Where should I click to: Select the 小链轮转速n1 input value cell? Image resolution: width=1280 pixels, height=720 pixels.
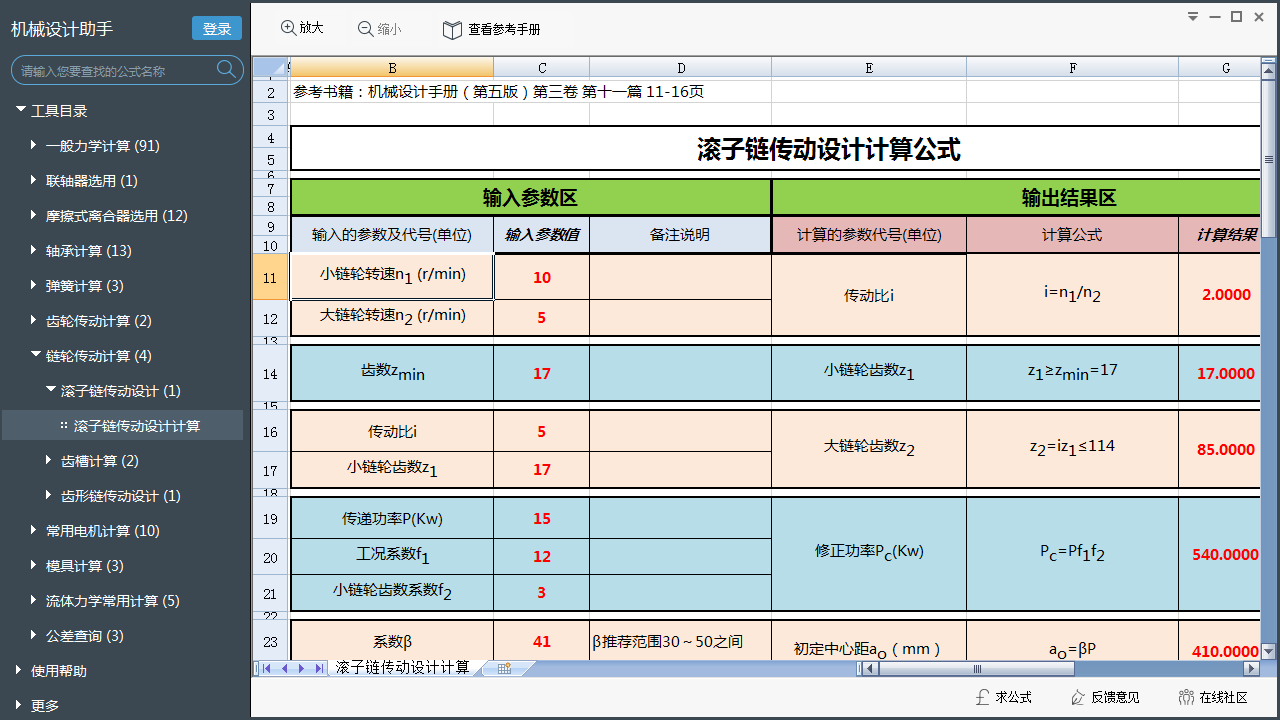[x=541, y=277]
